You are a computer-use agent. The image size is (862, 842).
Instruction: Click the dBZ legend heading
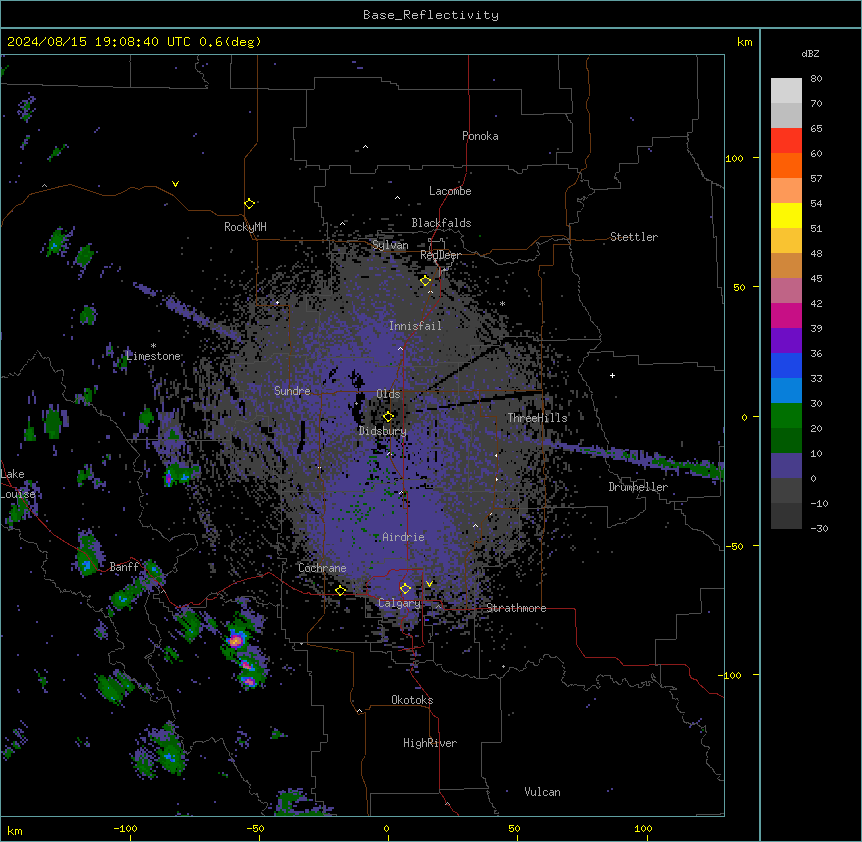point(810,54)
